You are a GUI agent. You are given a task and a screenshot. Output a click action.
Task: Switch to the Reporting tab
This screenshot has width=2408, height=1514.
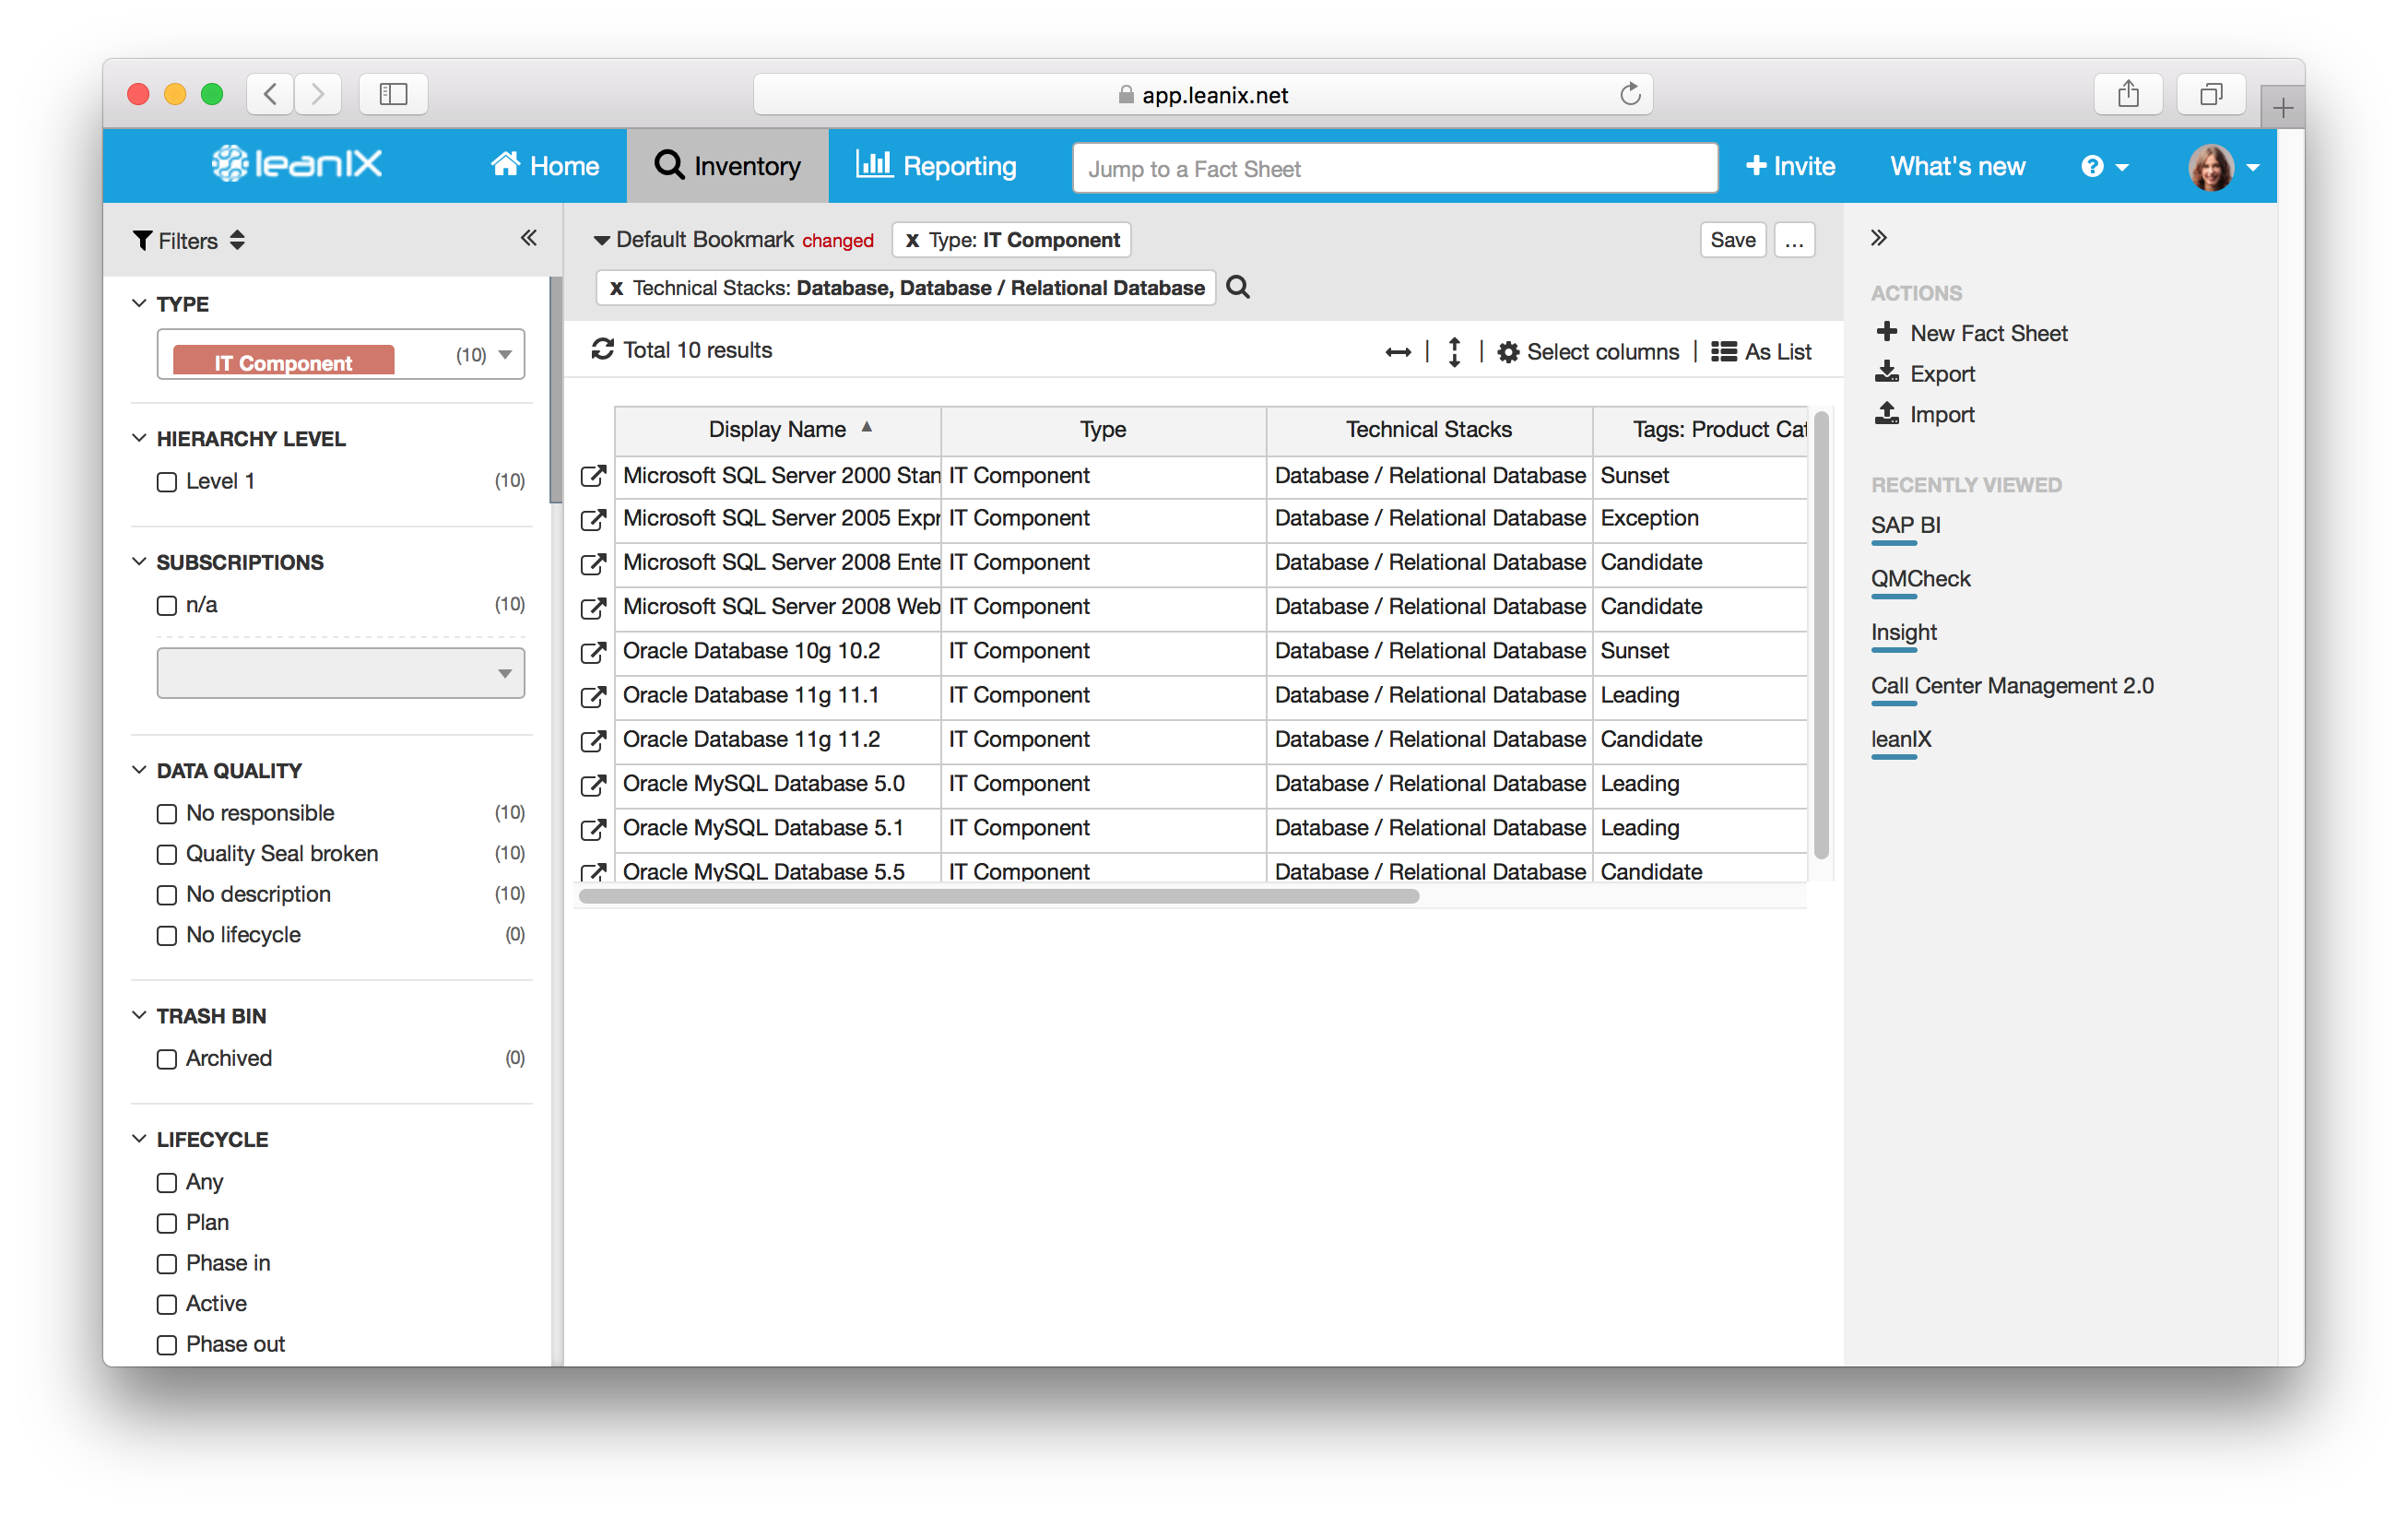936,165
